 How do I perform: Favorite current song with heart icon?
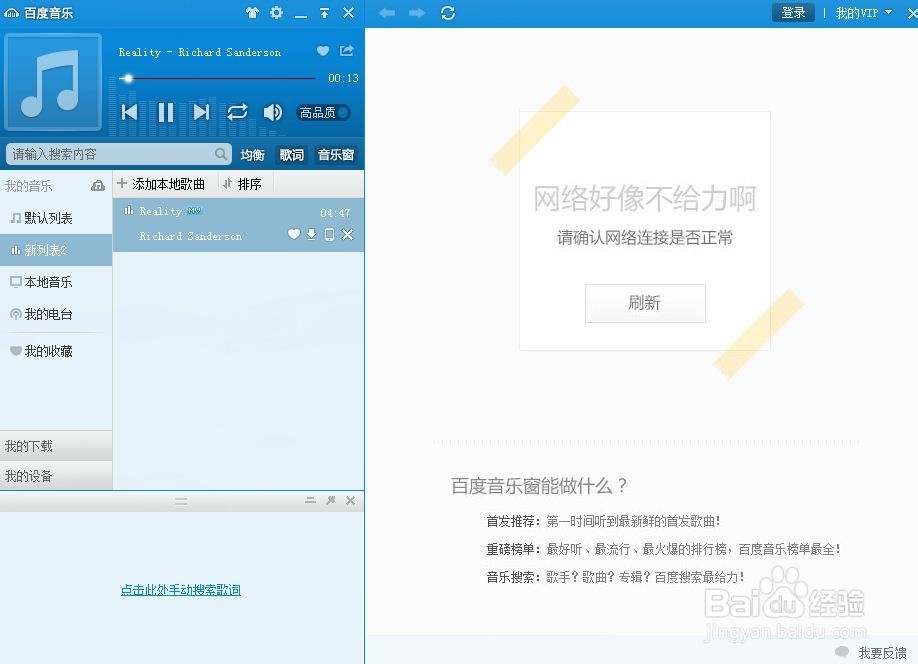click(x=322, y=51)
